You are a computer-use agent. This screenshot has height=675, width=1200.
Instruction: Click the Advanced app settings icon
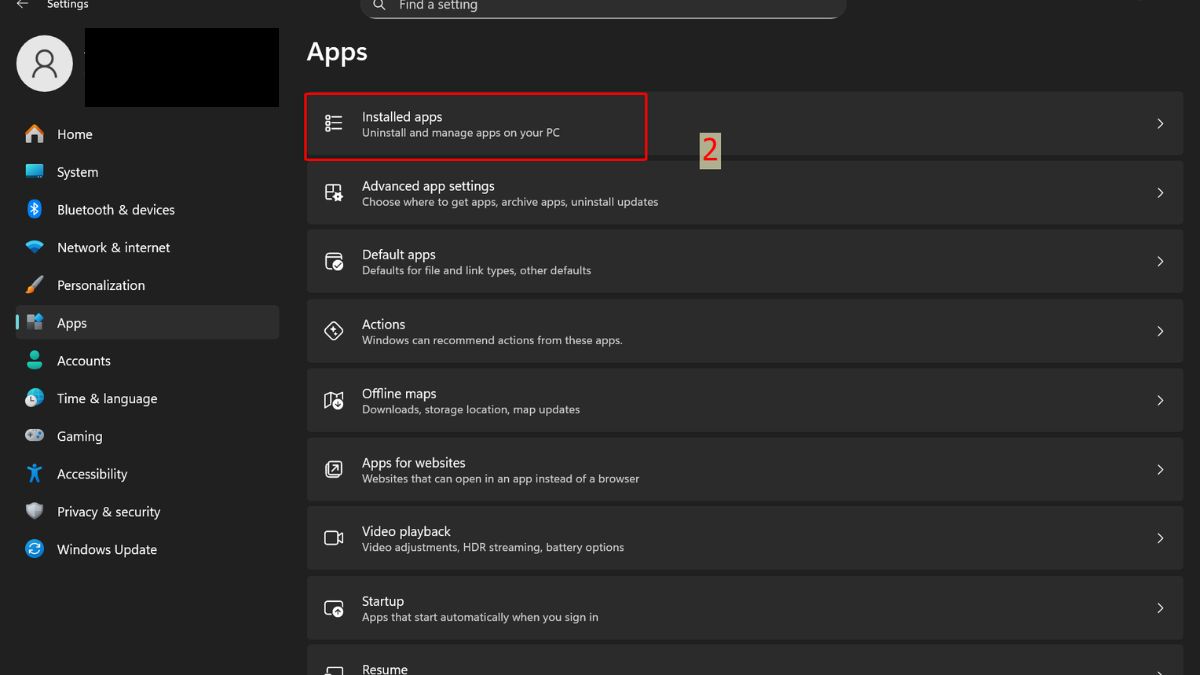point(334,193)
